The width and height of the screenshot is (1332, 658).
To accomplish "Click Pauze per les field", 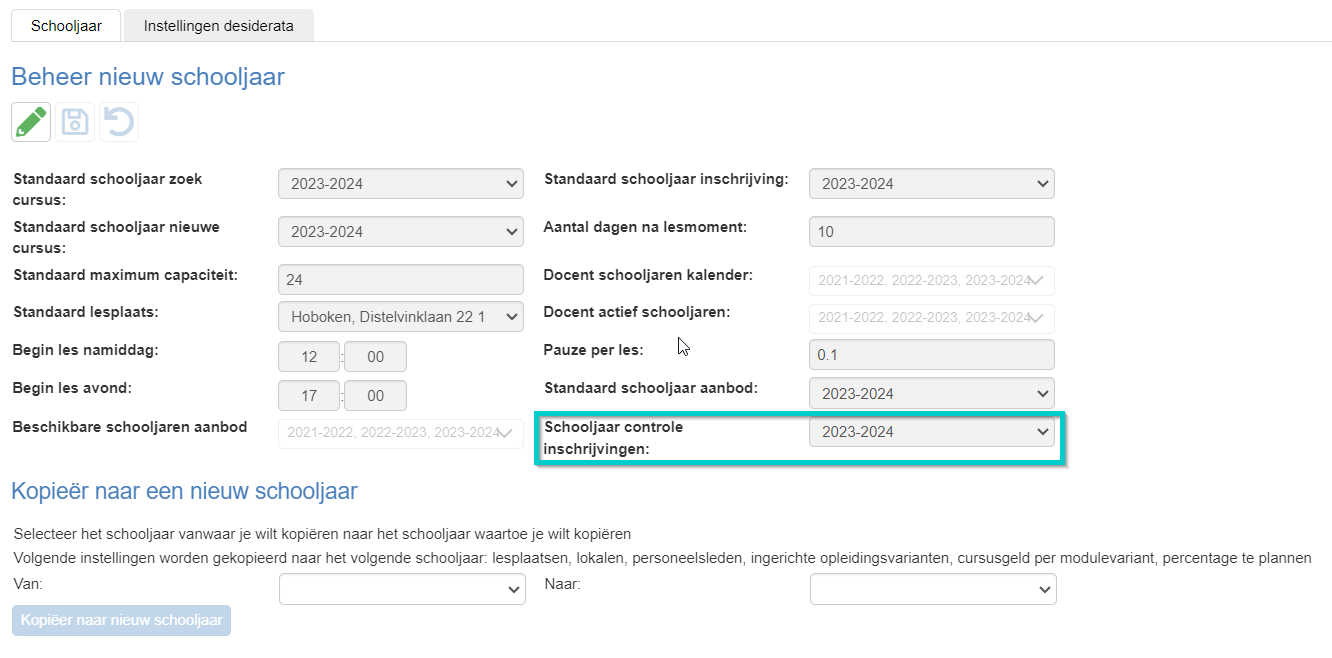I will click(x=932, y=355).
